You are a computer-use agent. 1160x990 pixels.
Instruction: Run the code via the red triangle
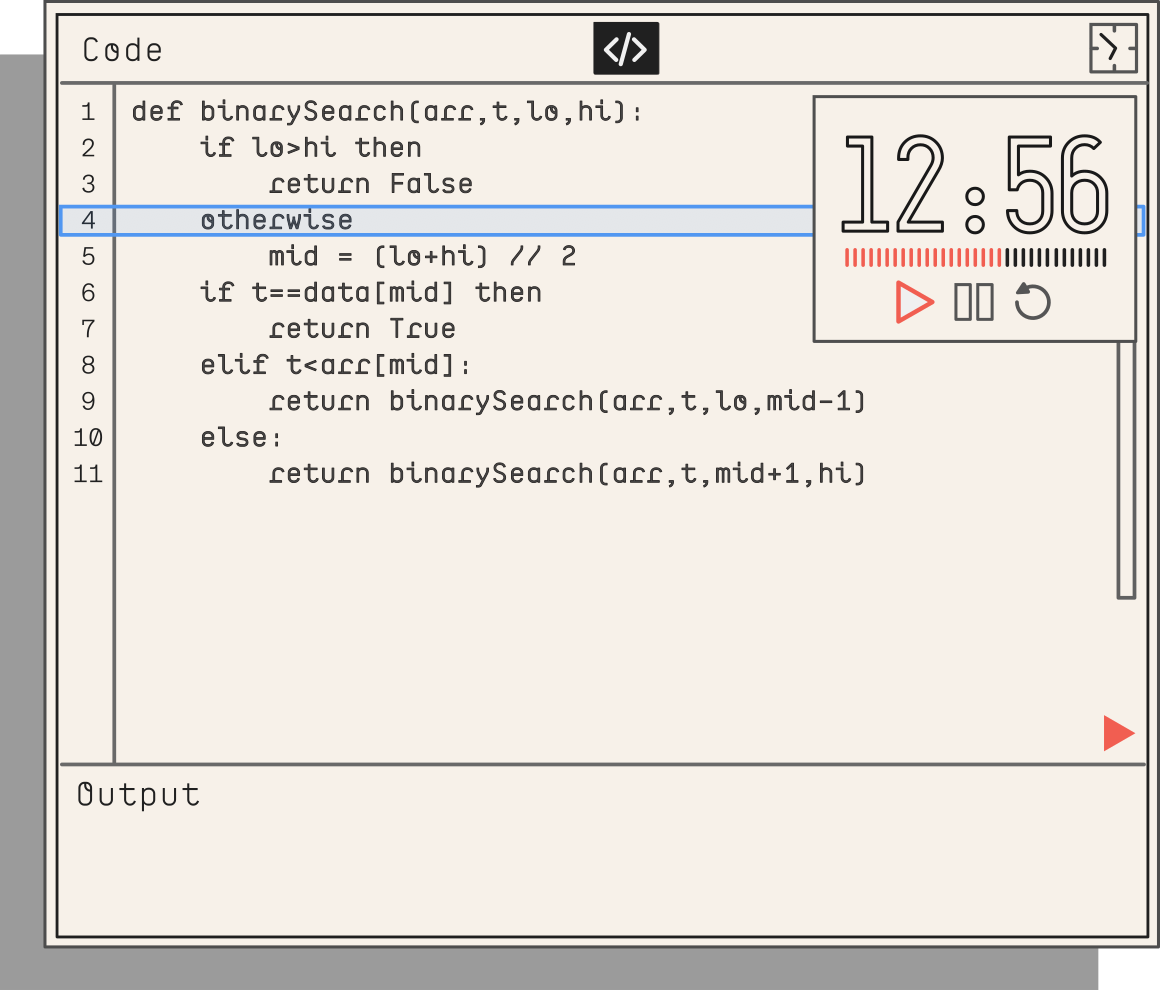coord(1120,731)
